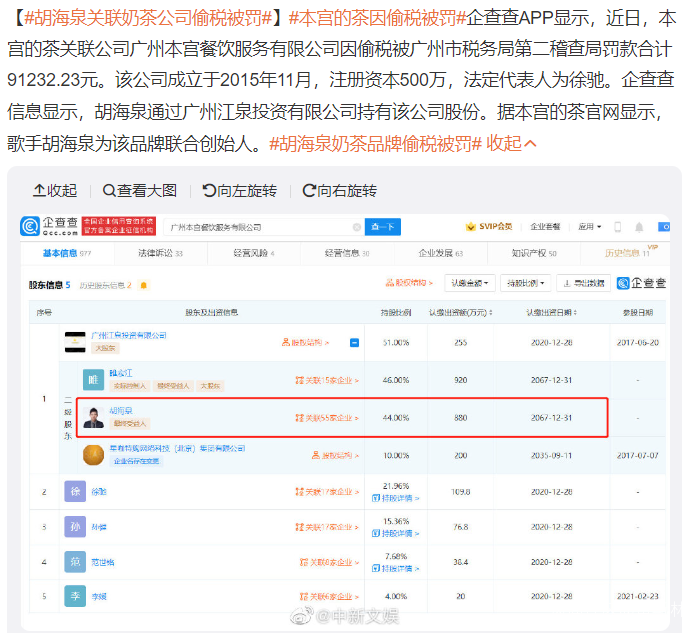Collapse the post text via 收起 link
Image resolution: width=698 pixels, height=633 pixels.
click(511, 143)
